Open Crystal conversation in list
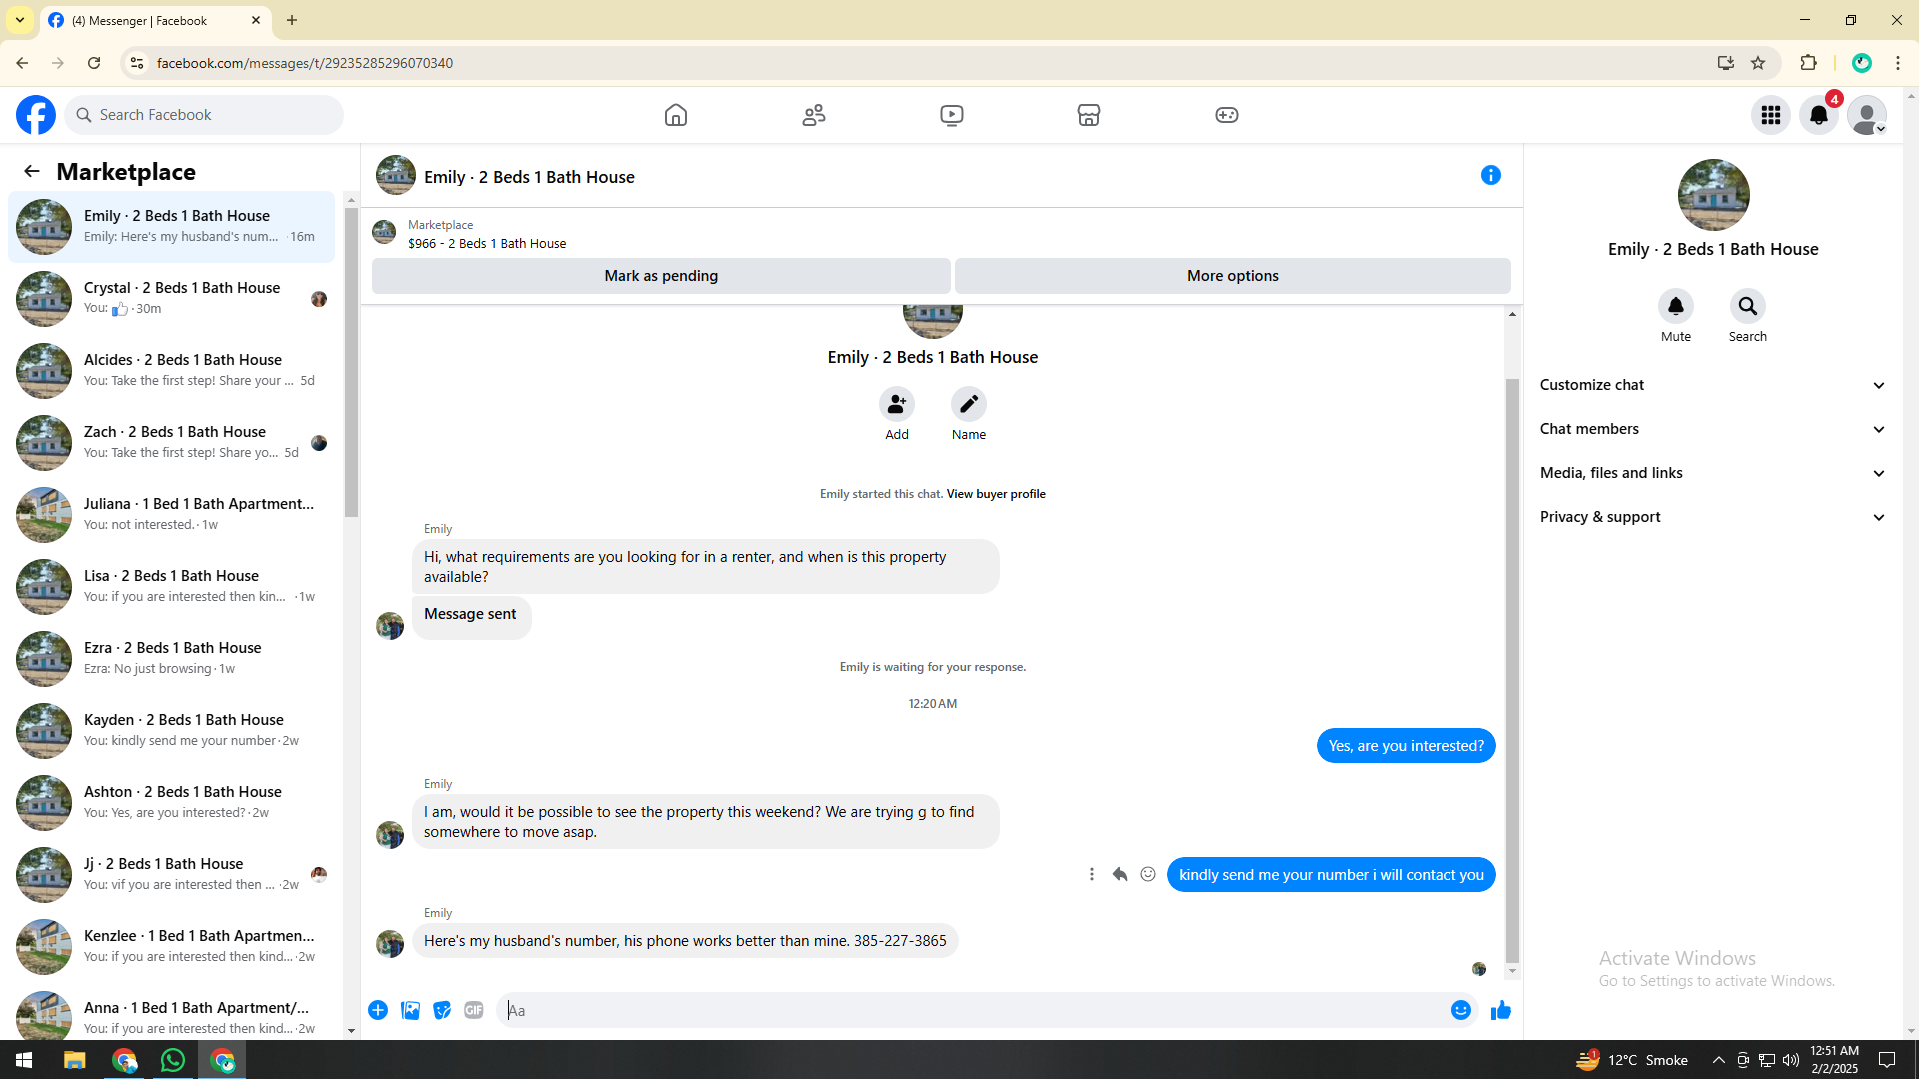The width and height of the screenshot is (1919, 1079). pos(171,299)
